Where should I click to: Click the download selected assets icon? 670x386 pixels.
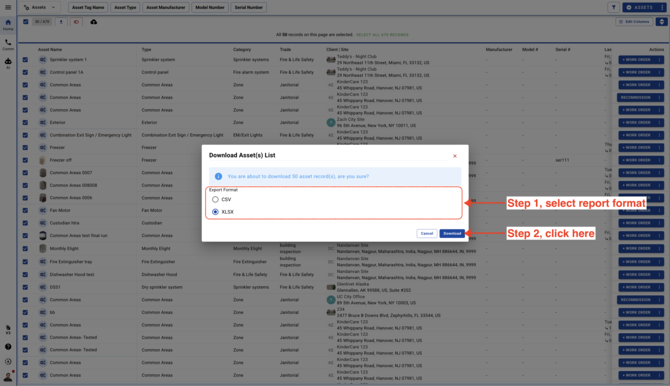pyautogui.click(x=61, y=22)
